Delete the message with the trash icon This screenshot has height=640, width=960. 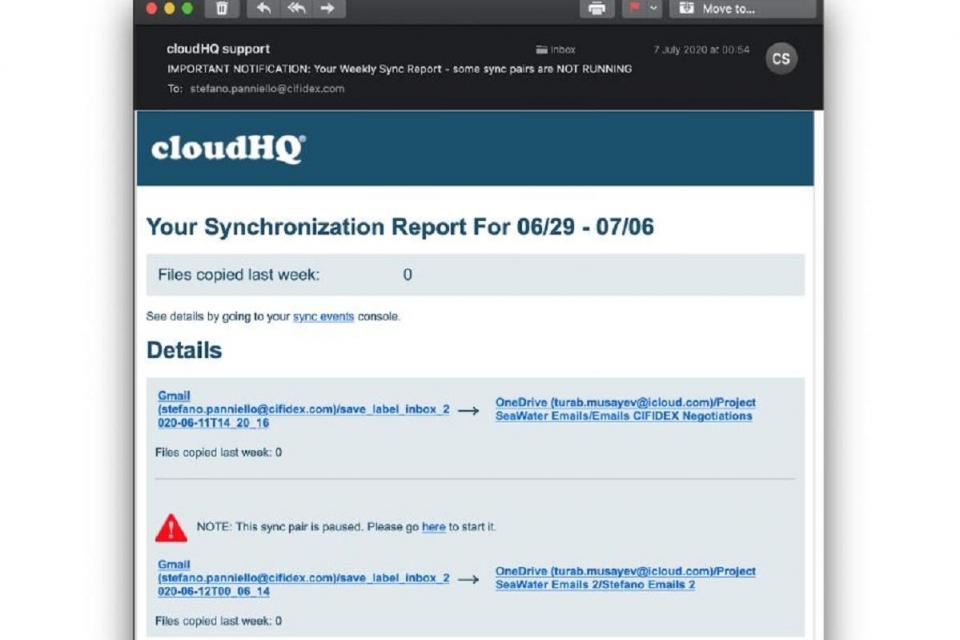(x=222, y=8)
